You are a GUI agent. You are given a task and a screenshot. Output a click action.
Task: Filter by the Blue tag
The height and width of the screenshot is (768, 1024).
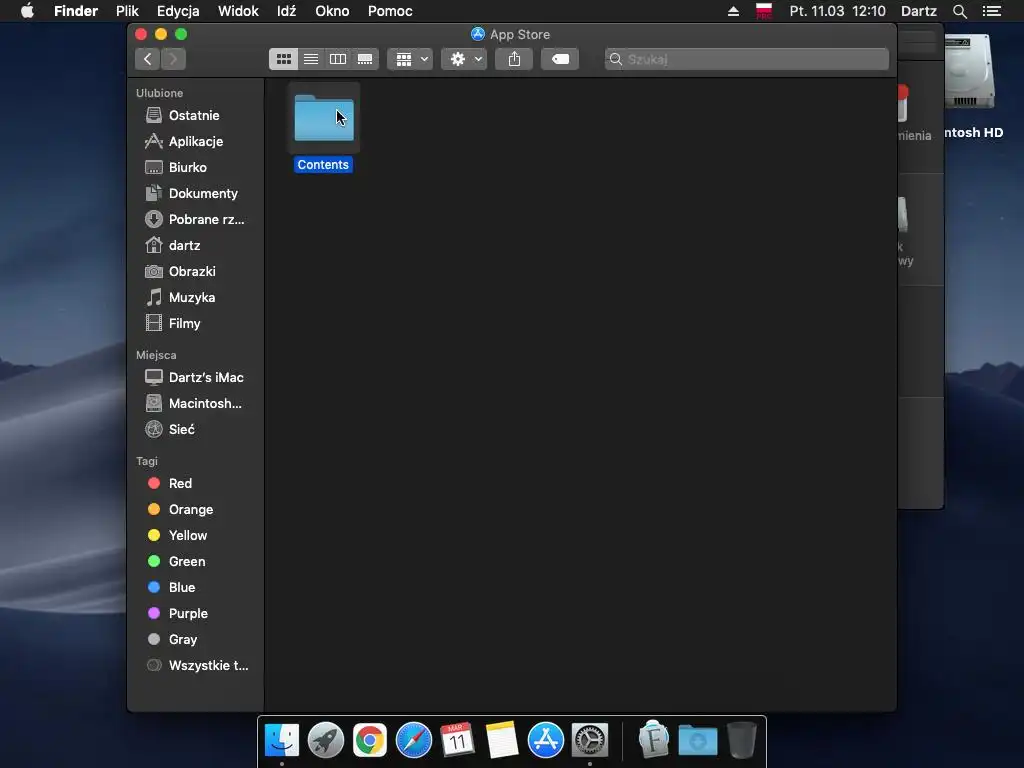click(x=182, y=588)
